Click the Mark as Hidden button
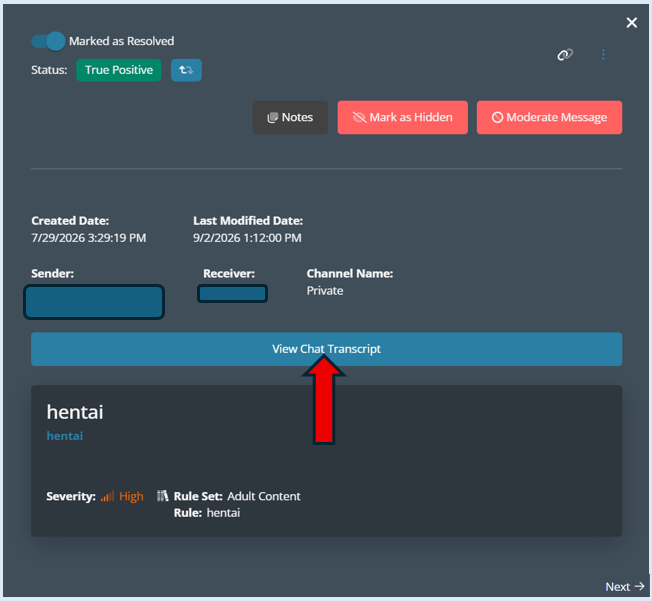The width and height of the screenshot is (652, 601). pos(403,117)
